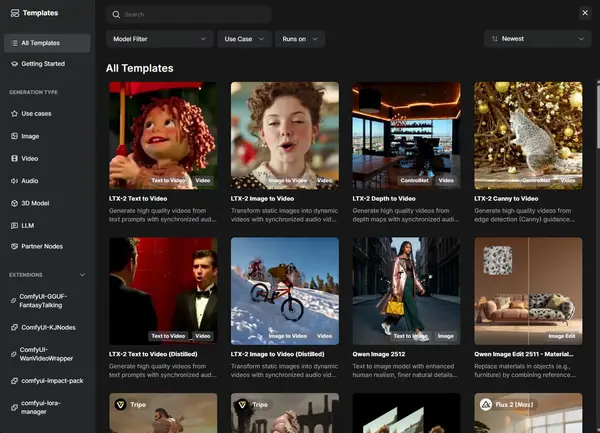Click the 'All Templates' heading
The width and height of the screenshot is (600, 433).
tap(140, 68)
